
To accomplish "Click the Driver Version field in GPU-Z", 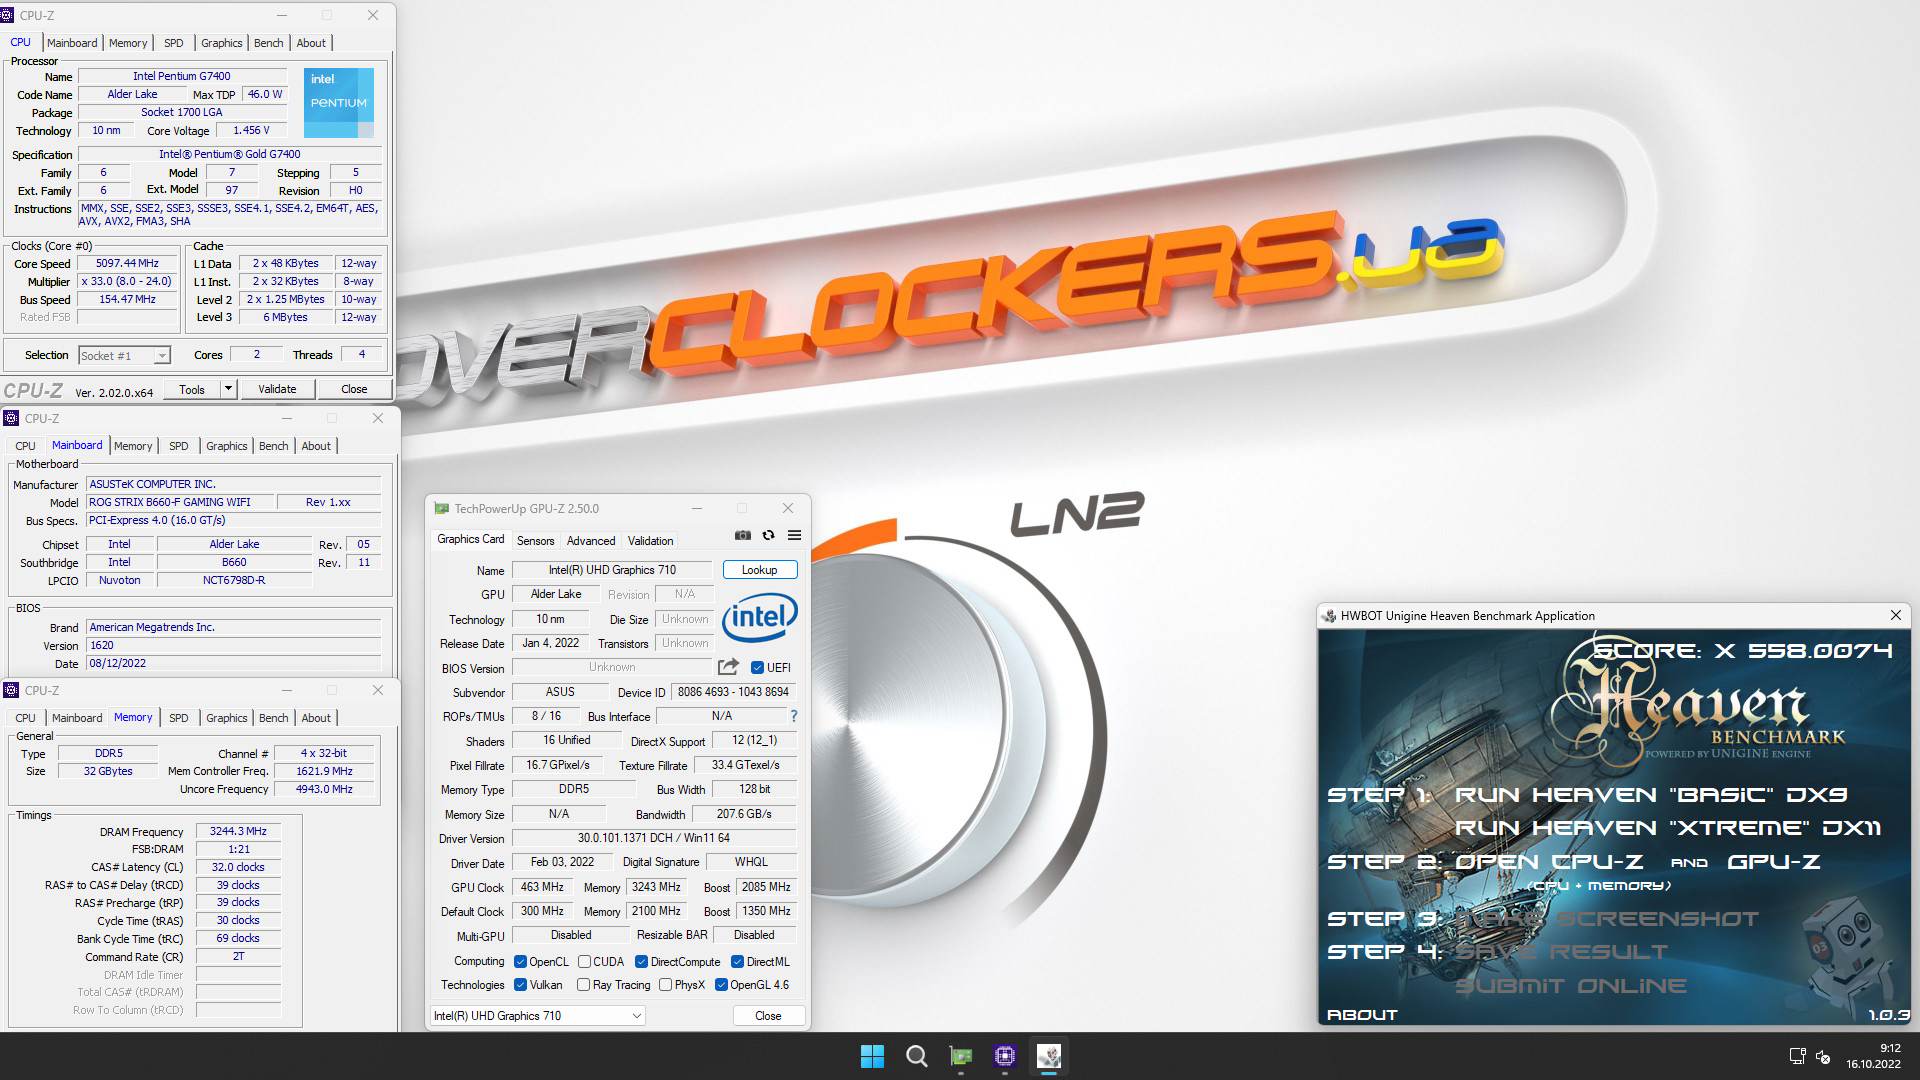I will (x=654, y=838).
